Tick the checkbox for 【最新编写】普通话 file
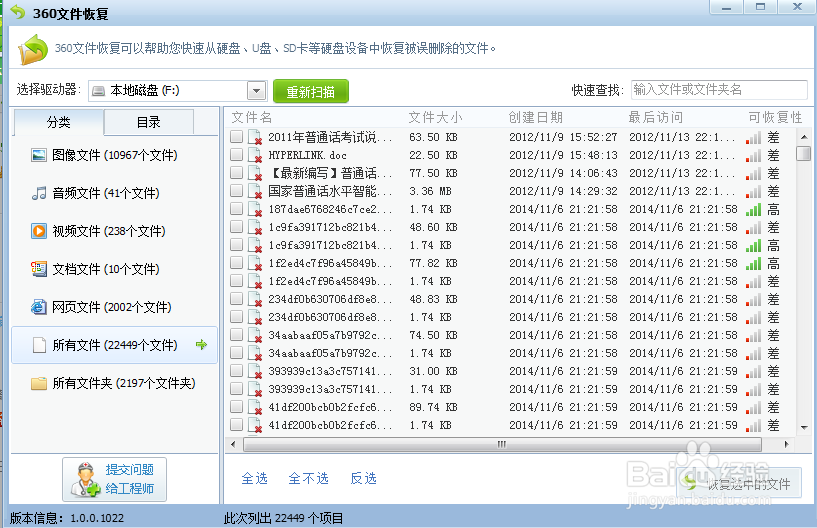Screen dimensions: 817x528 coord(237,173)
